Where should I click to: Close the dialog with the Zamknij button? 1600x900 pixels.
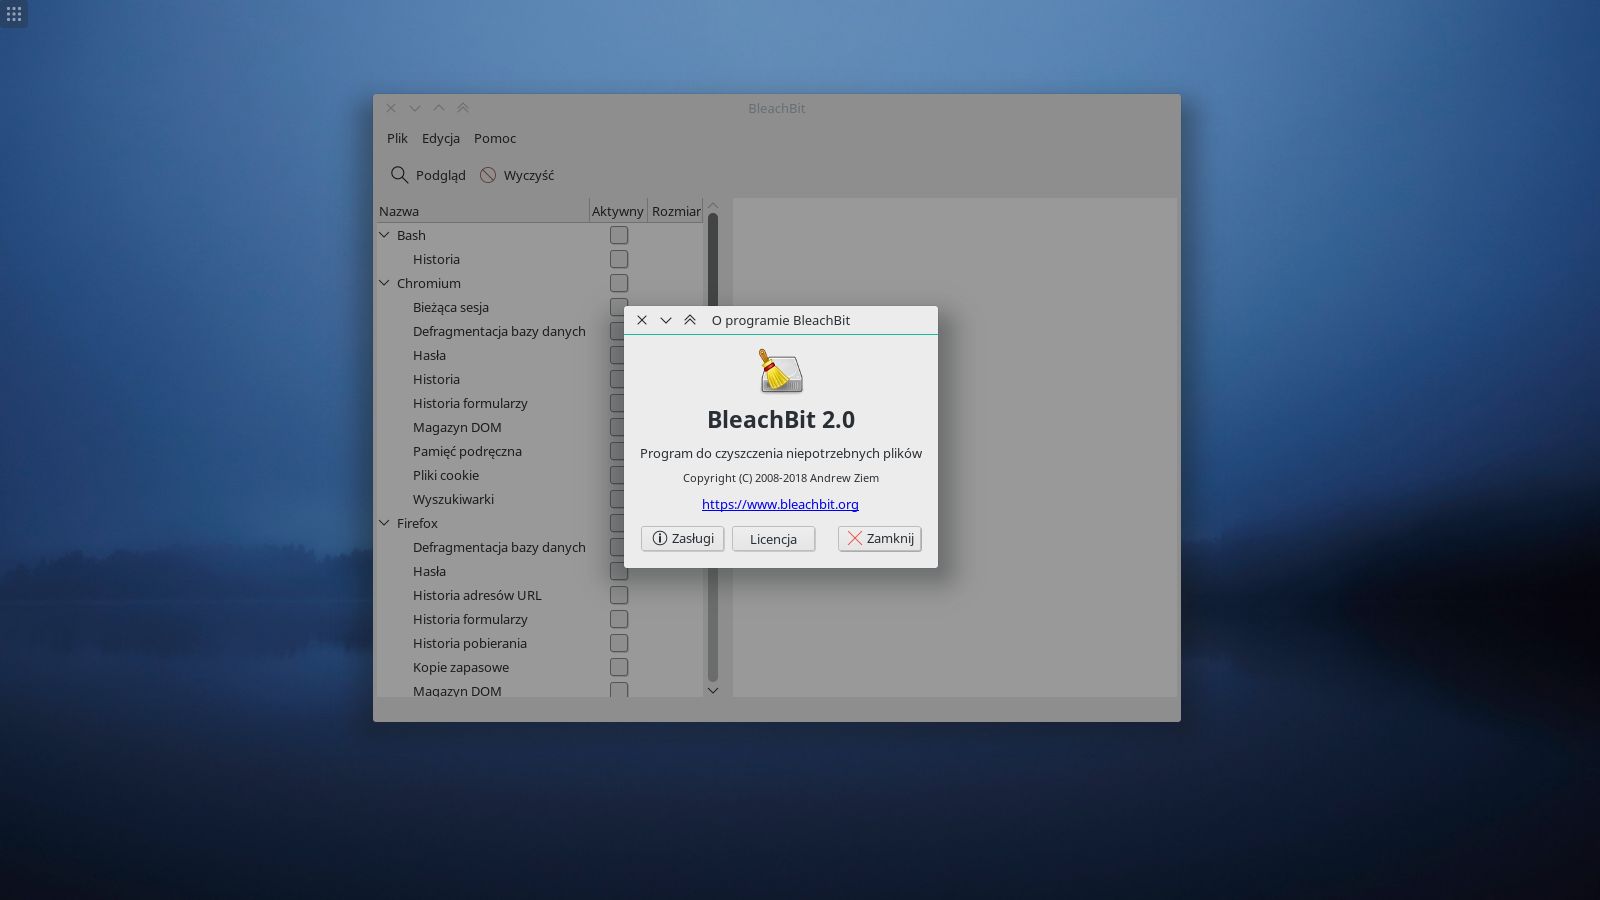pyautogui.click(x=880, y=538)
